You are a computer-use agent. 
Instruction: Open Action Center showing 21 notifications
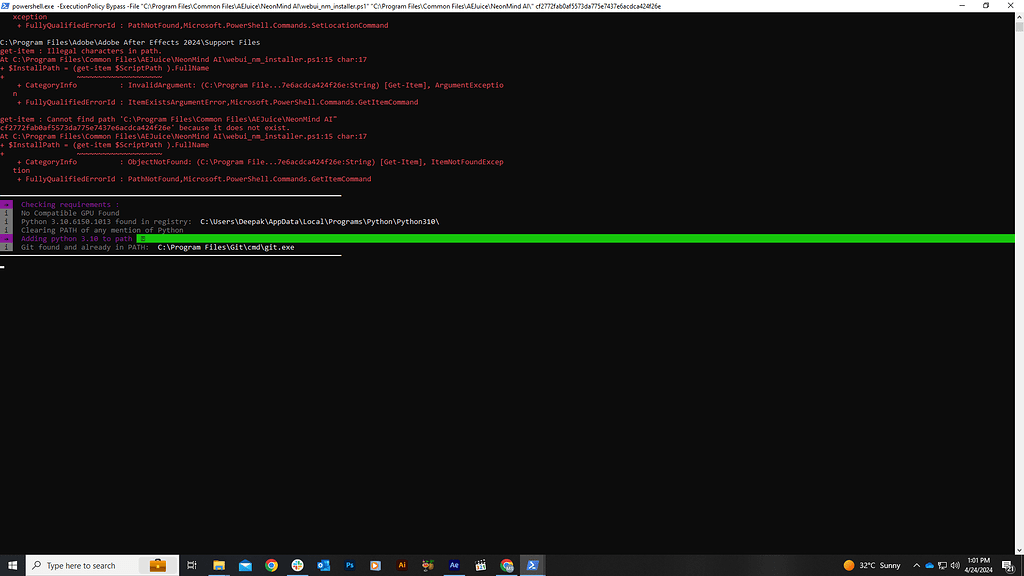[1010, 565]
